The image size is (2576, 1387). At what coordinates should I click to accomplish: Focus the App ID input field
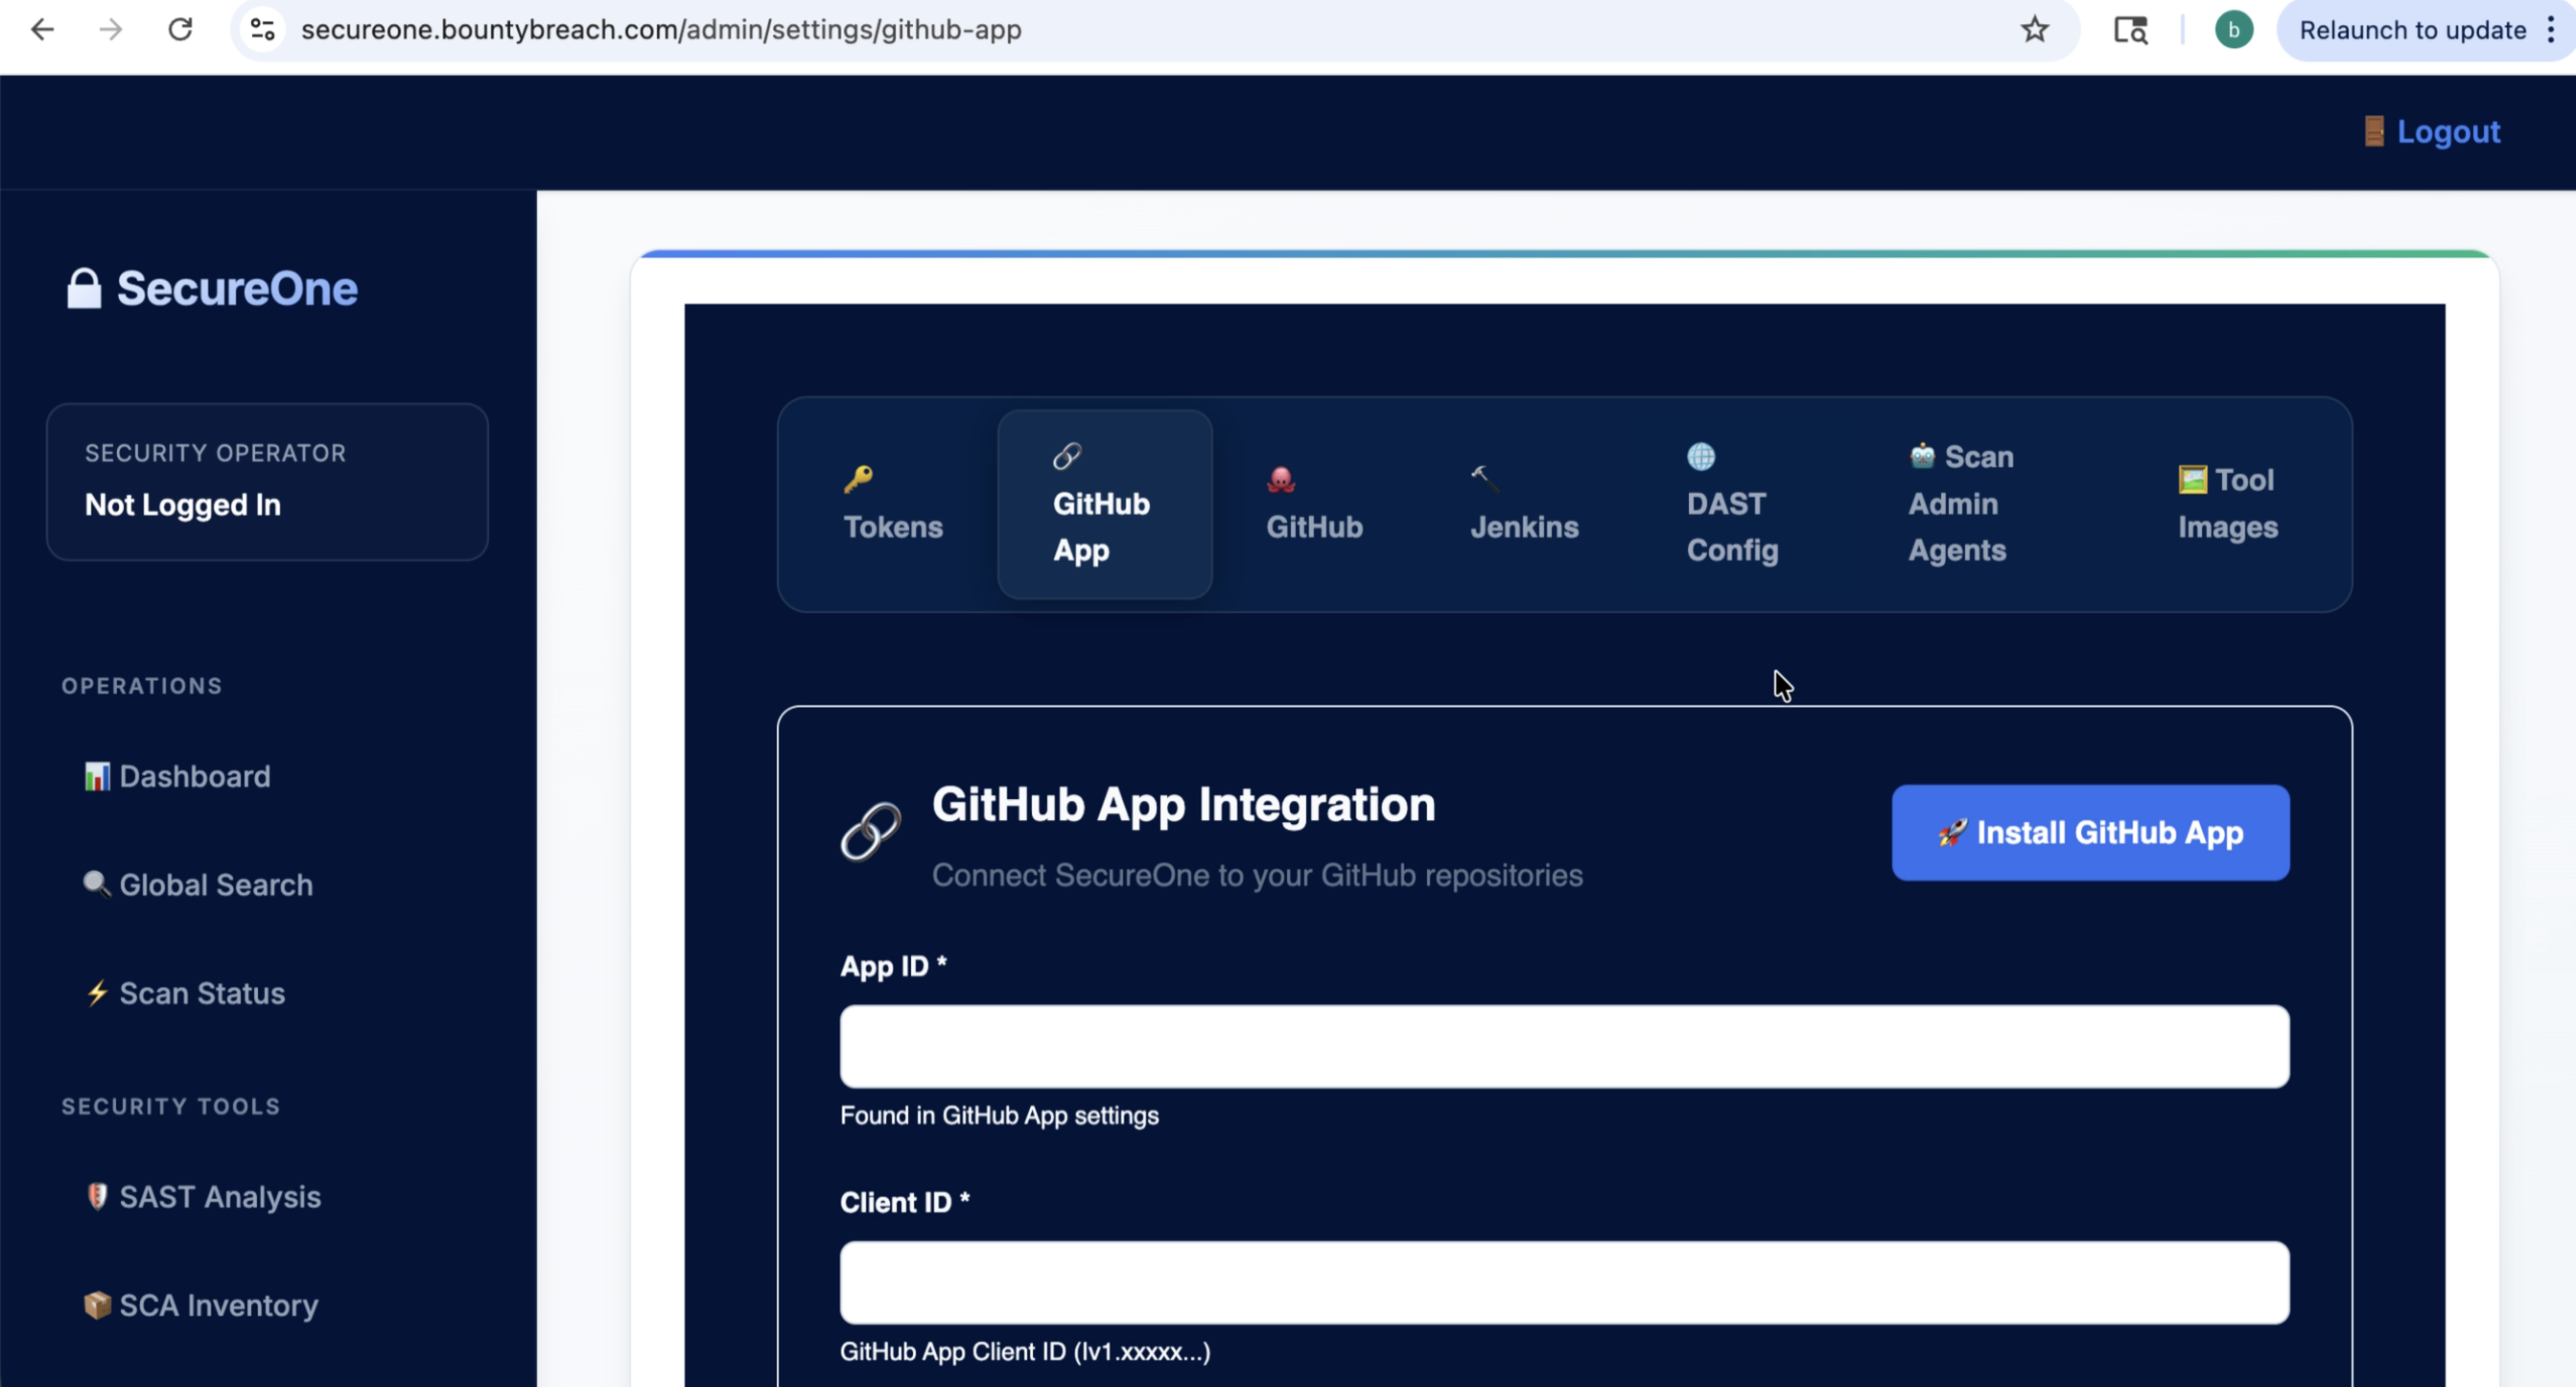(1564, 1046)
